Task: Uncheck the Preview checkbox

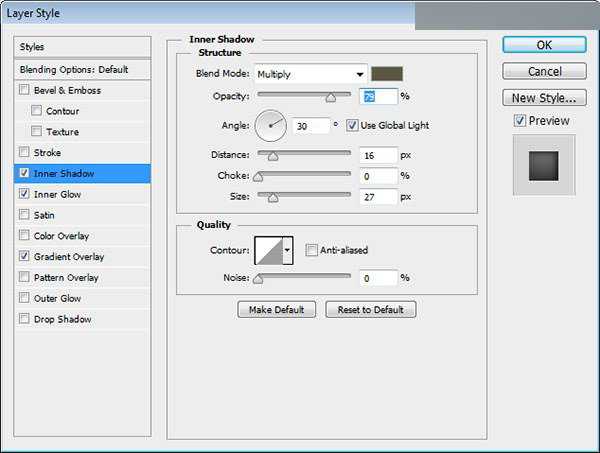Action: coord(519,121)
